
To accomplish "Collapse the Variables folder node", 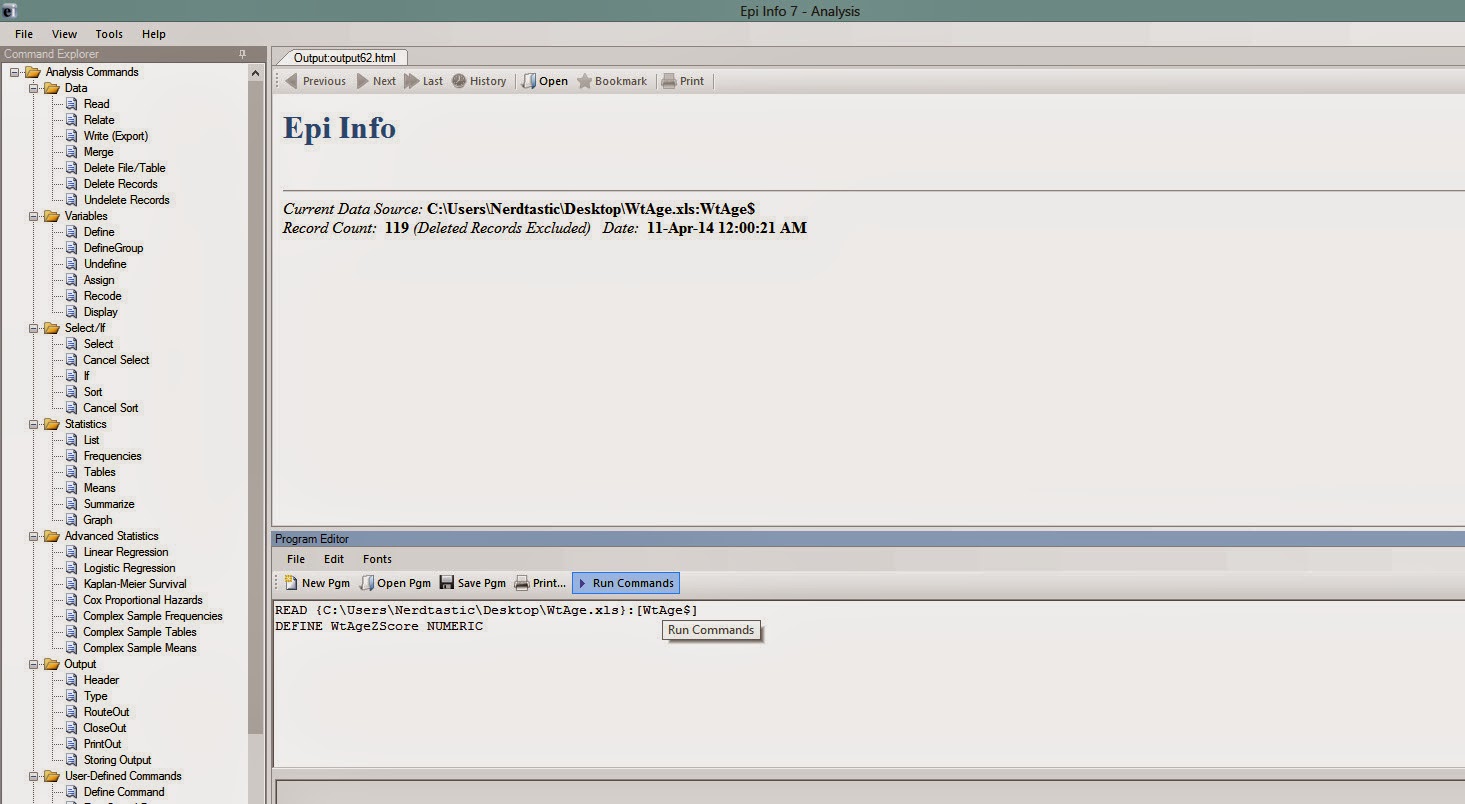I will point(34,216).
